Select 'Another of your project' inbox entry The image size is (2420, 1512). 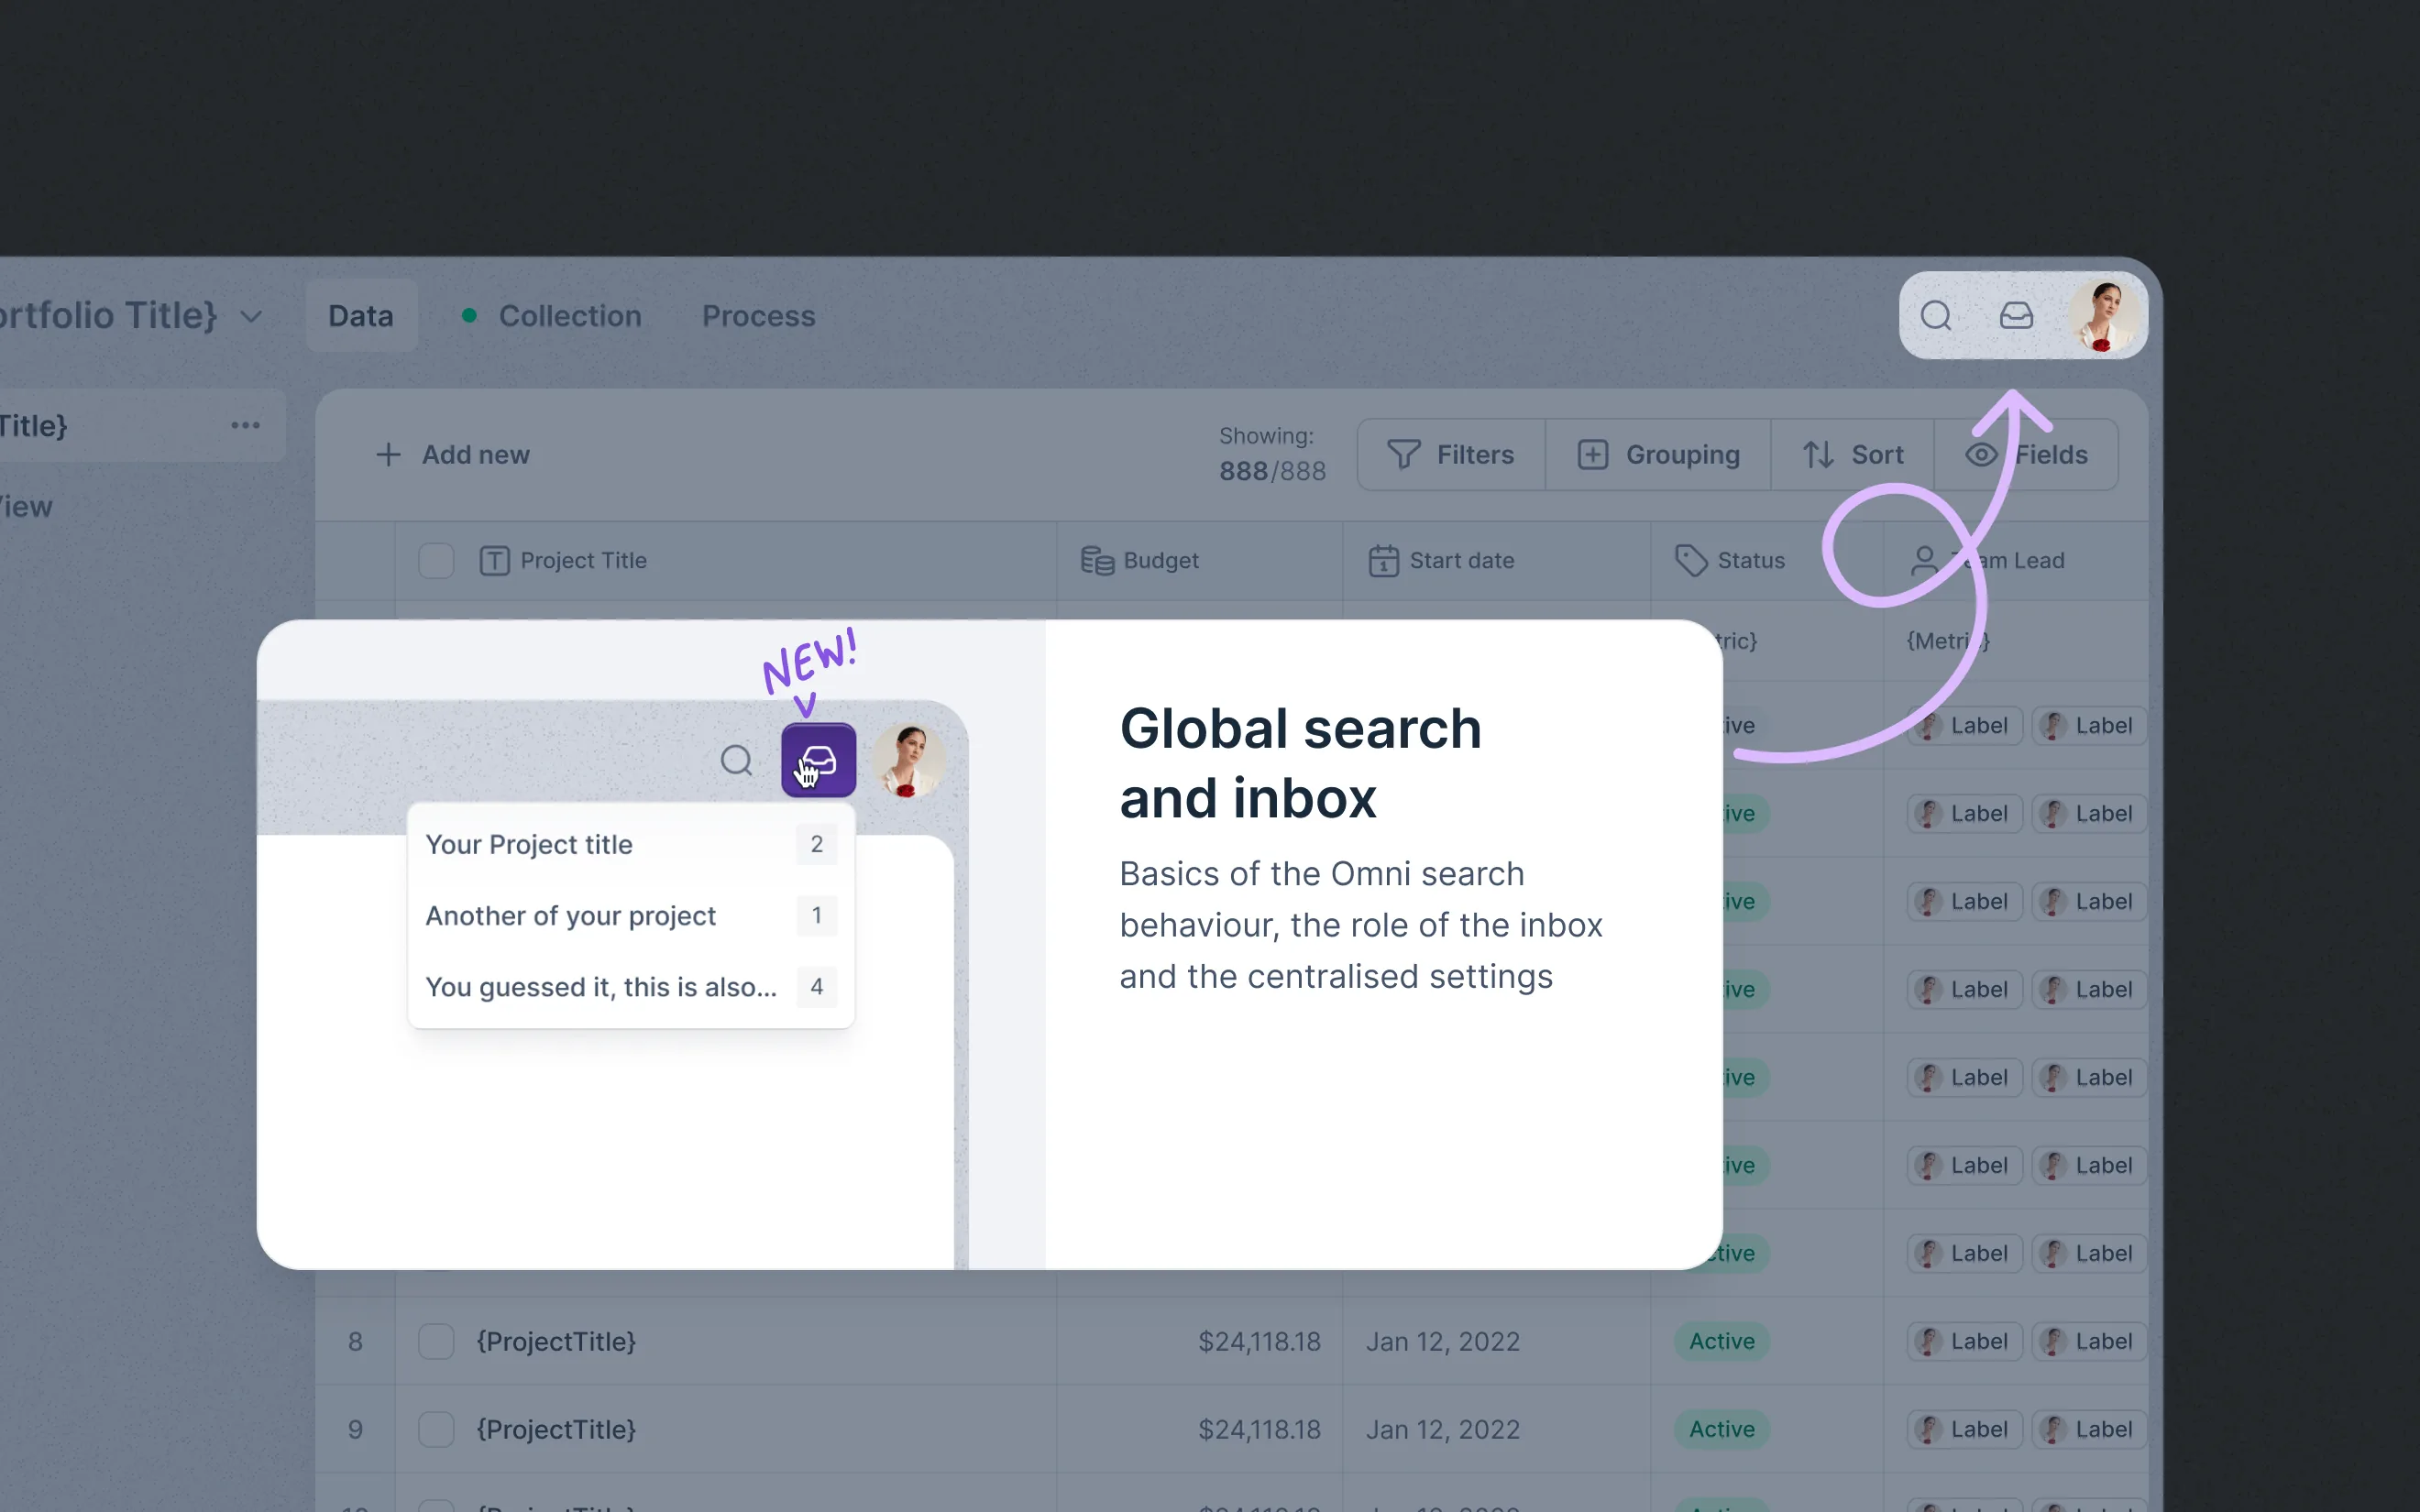[631, 916]
